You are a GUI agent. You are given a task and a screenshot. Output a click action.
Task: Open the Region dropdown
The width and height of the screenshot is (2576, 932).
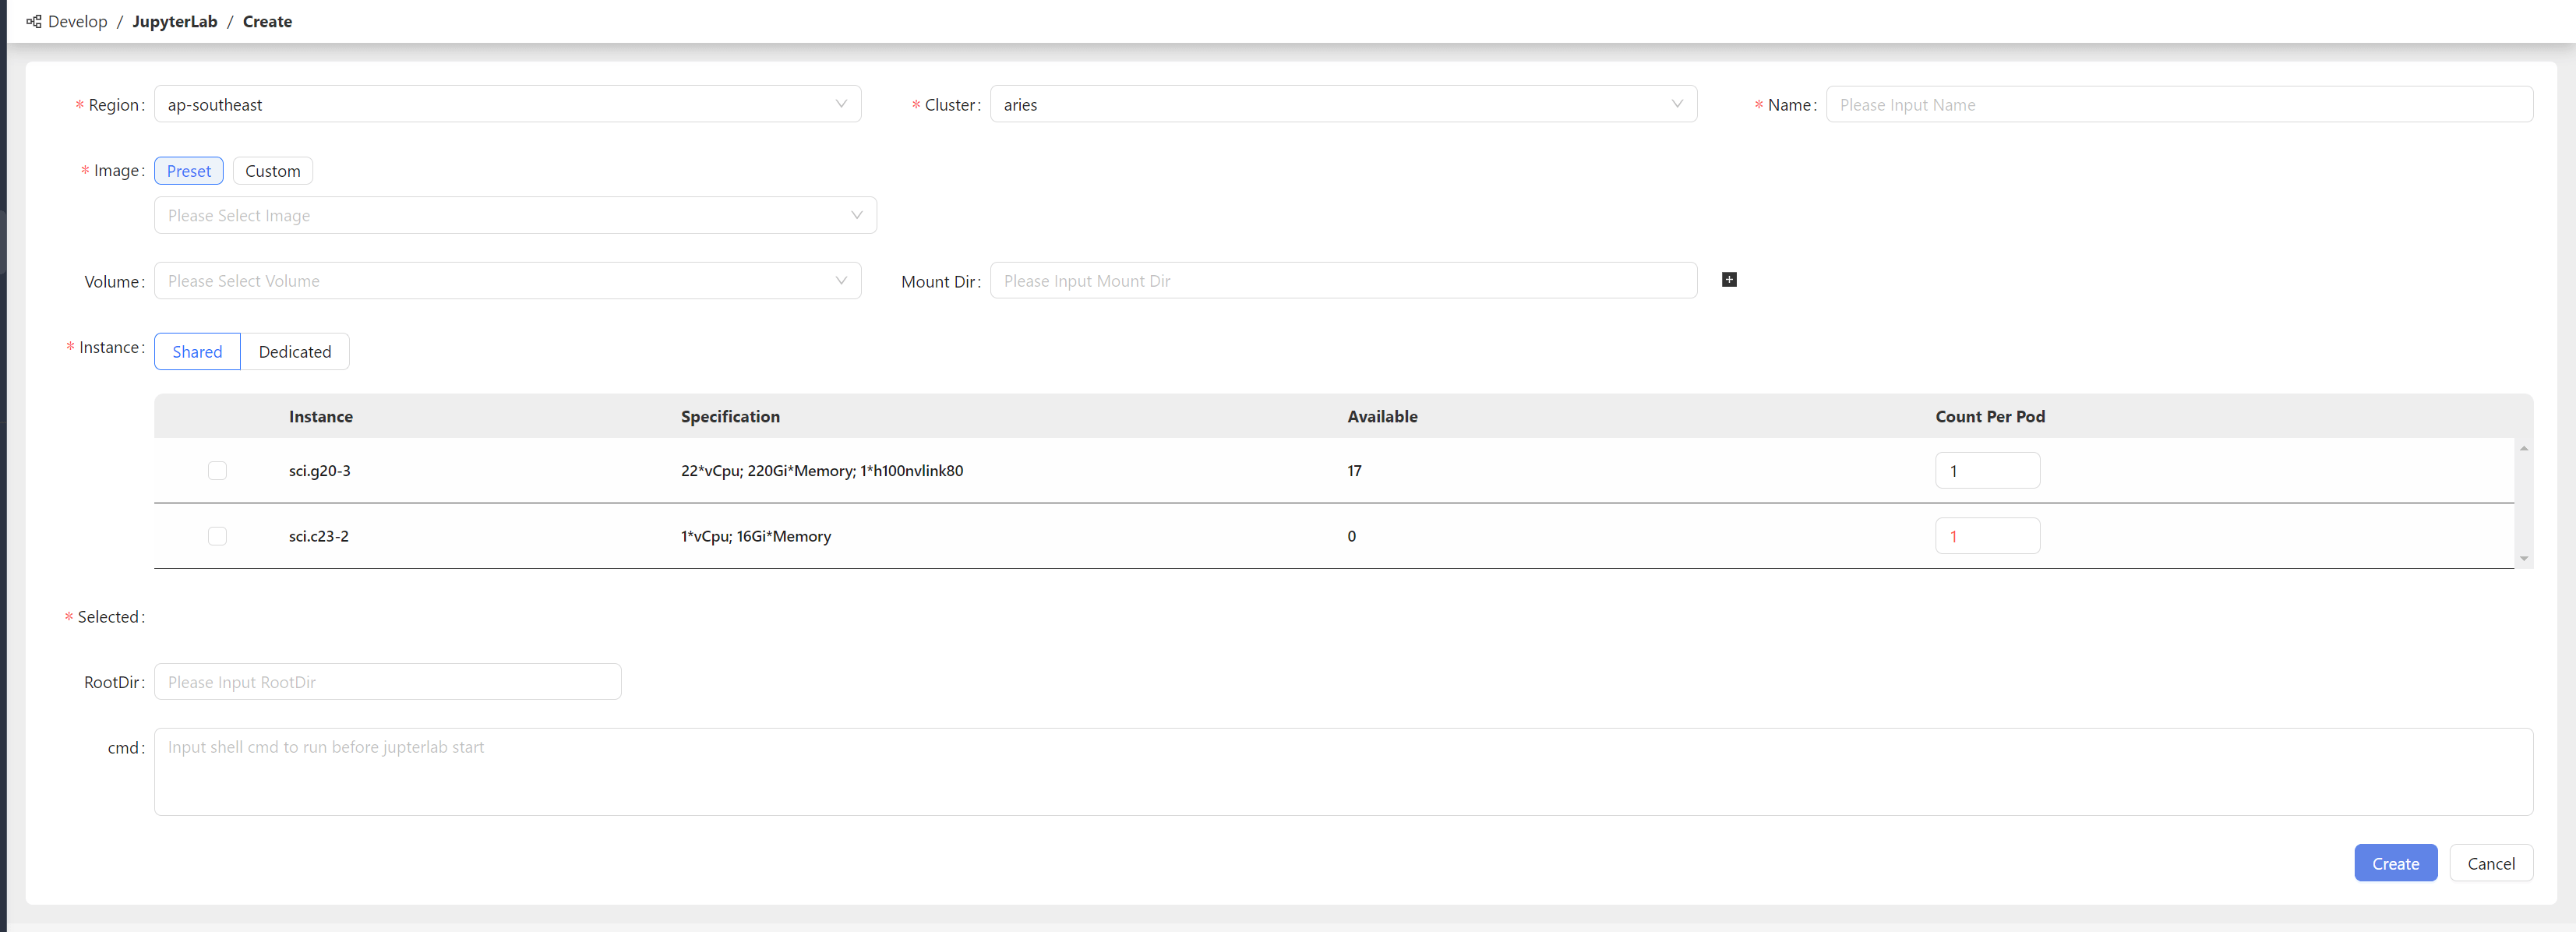tap(507, 104)
